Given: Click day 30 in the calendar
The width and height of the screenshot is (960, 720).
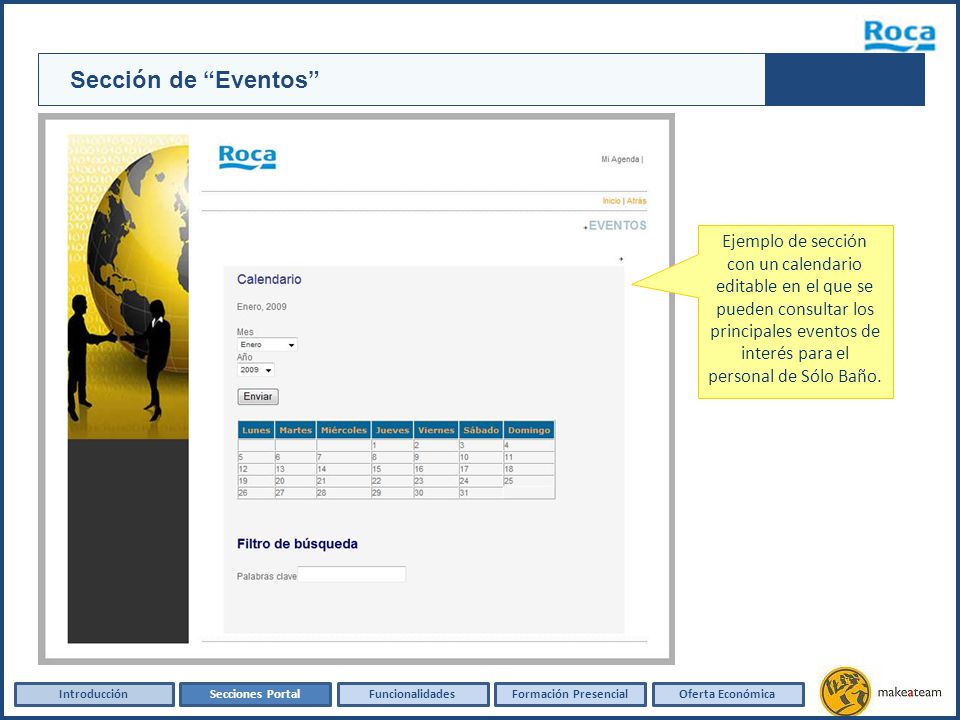Looking at the screenshot, I should 436,492.
